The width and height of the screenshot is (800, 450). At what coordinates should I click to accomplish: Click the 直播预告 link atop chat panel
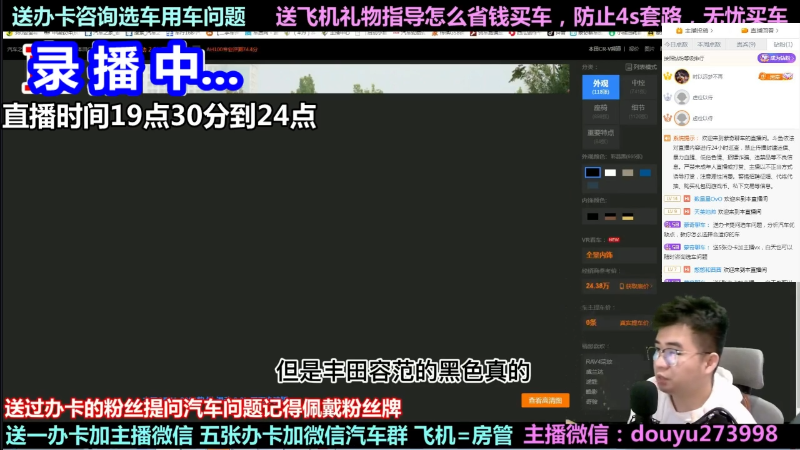pos(760,31)
